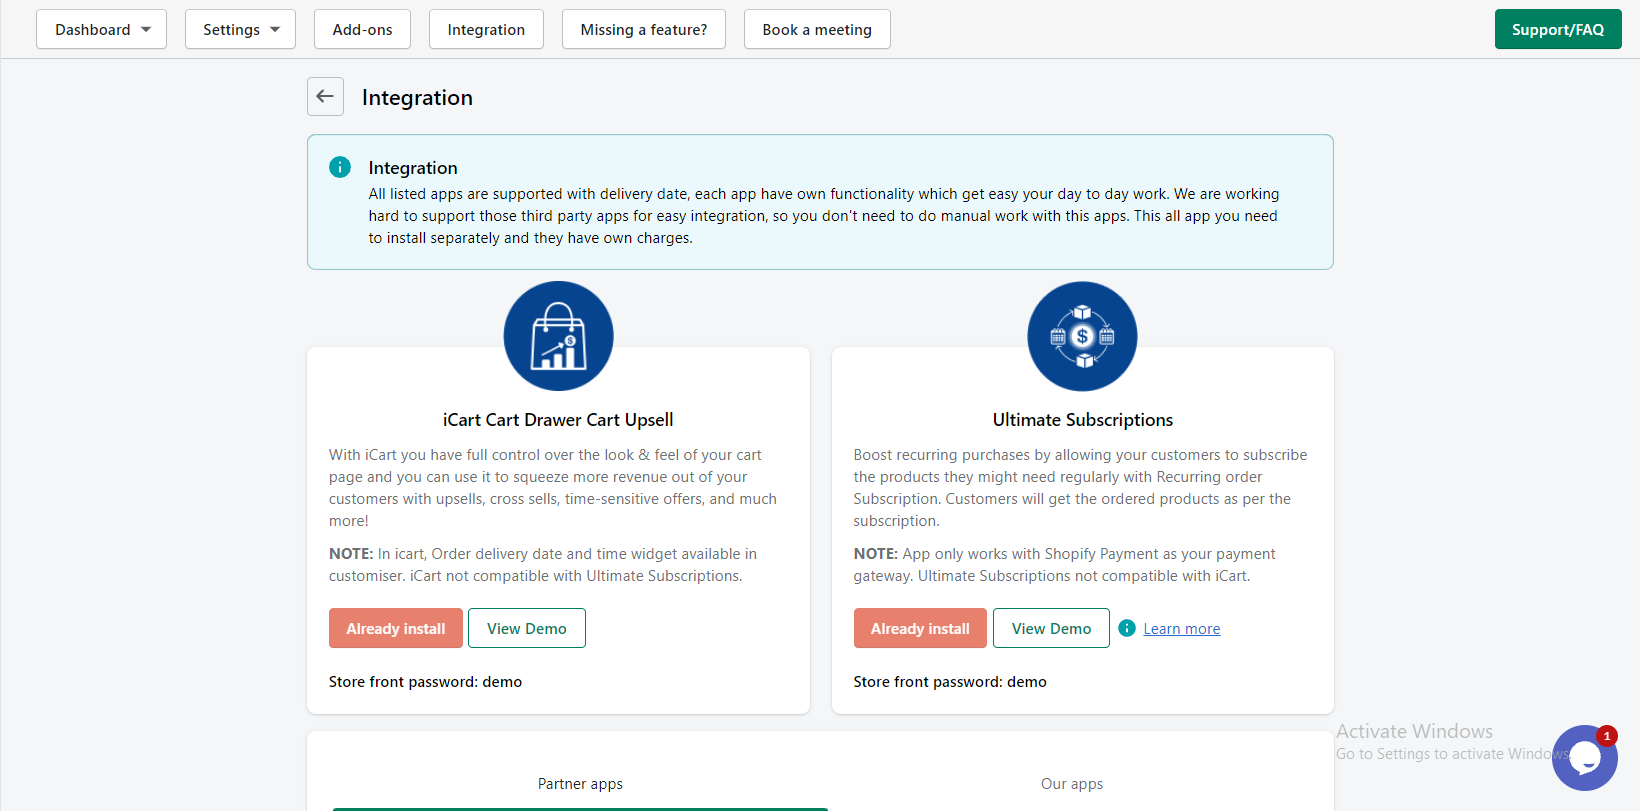Click the iCart Cart Drawer Cart Upsell title

pos(558,420)
